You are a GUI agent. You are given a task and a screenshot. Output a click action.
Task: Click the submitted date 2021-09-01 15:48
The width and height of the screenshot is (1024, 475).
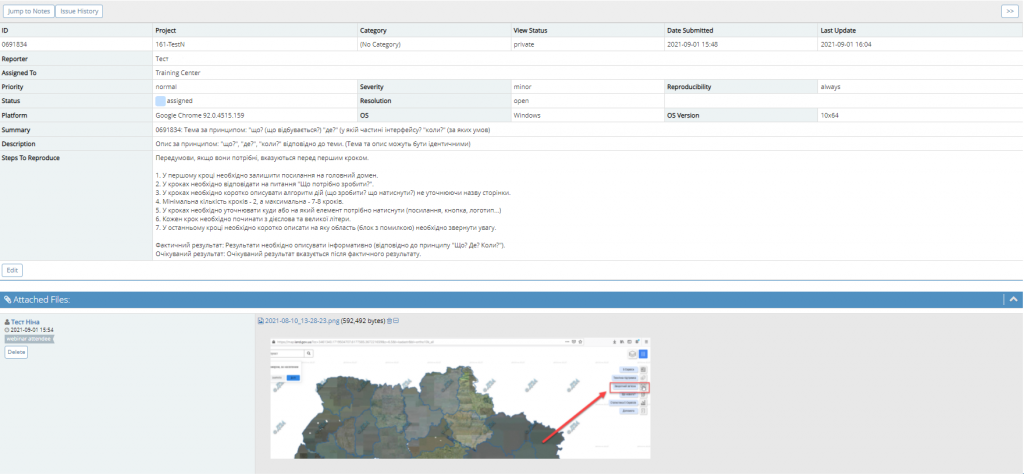pos(694,44)
